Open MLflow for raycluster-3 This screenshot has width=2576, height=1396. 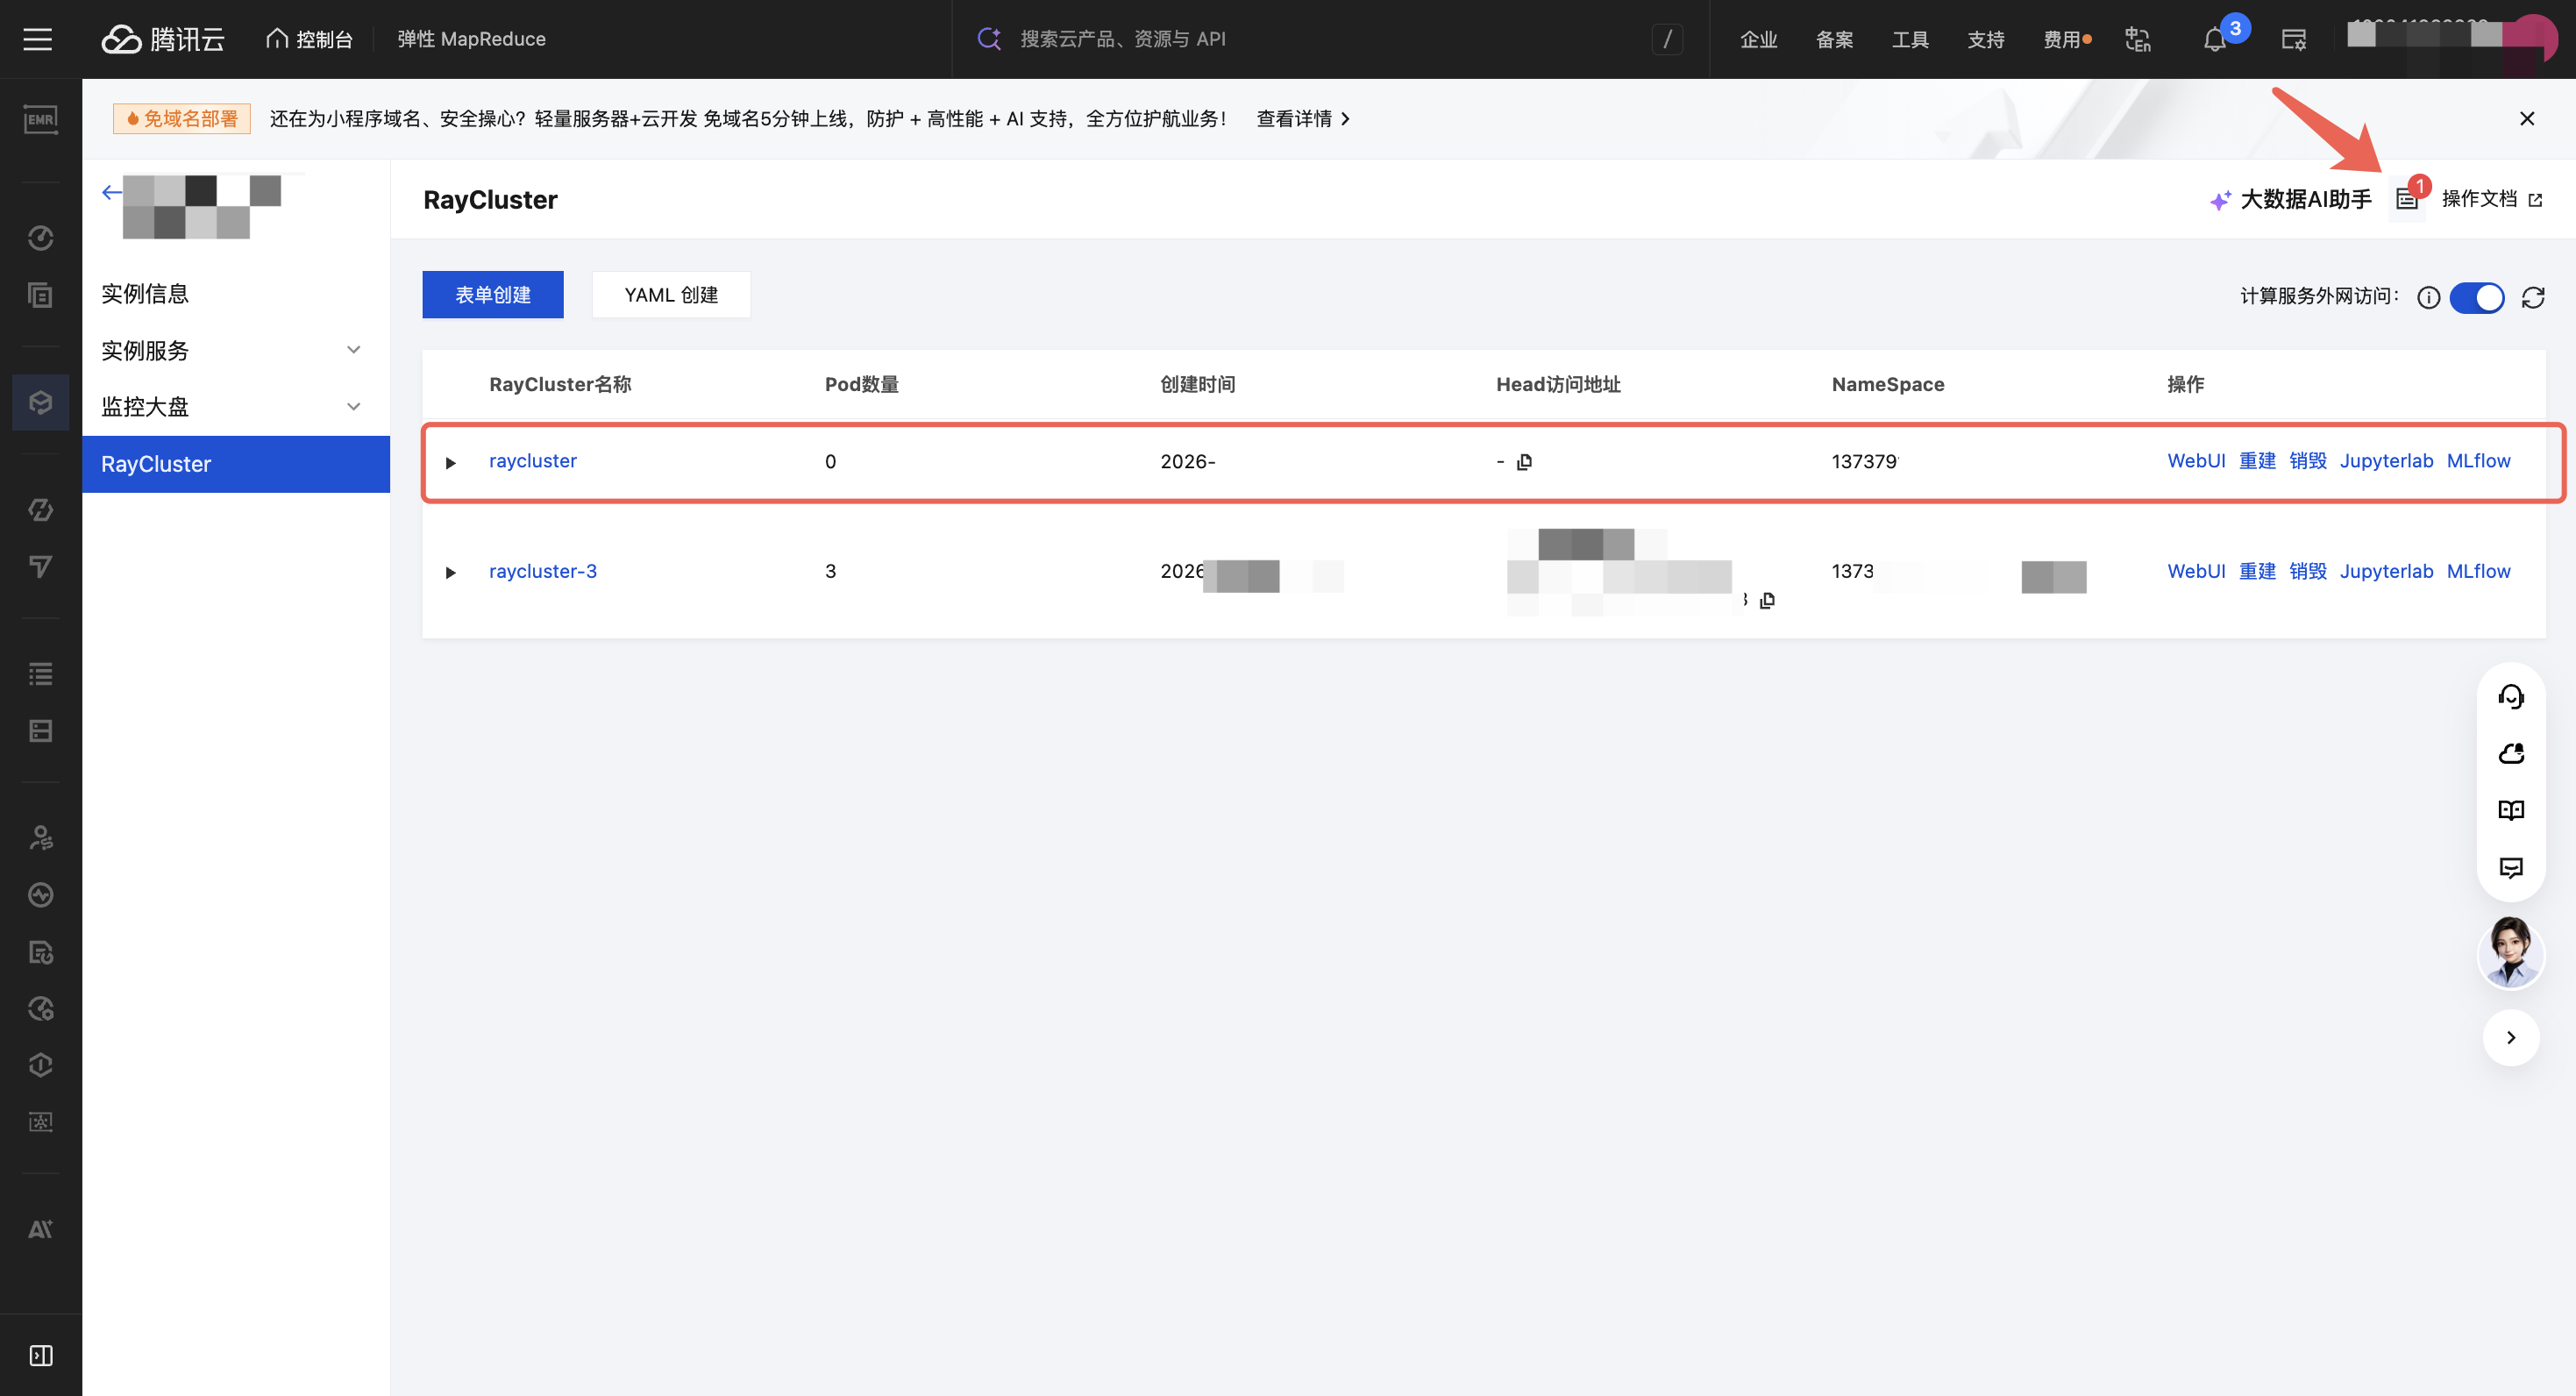click(x=2478, y=571)
